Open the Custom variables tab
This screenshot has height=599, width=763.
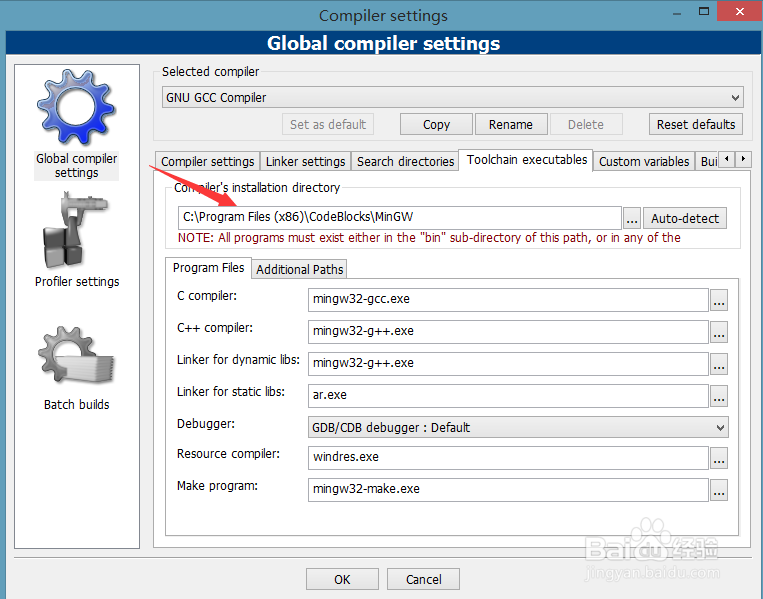coord(644,162)
